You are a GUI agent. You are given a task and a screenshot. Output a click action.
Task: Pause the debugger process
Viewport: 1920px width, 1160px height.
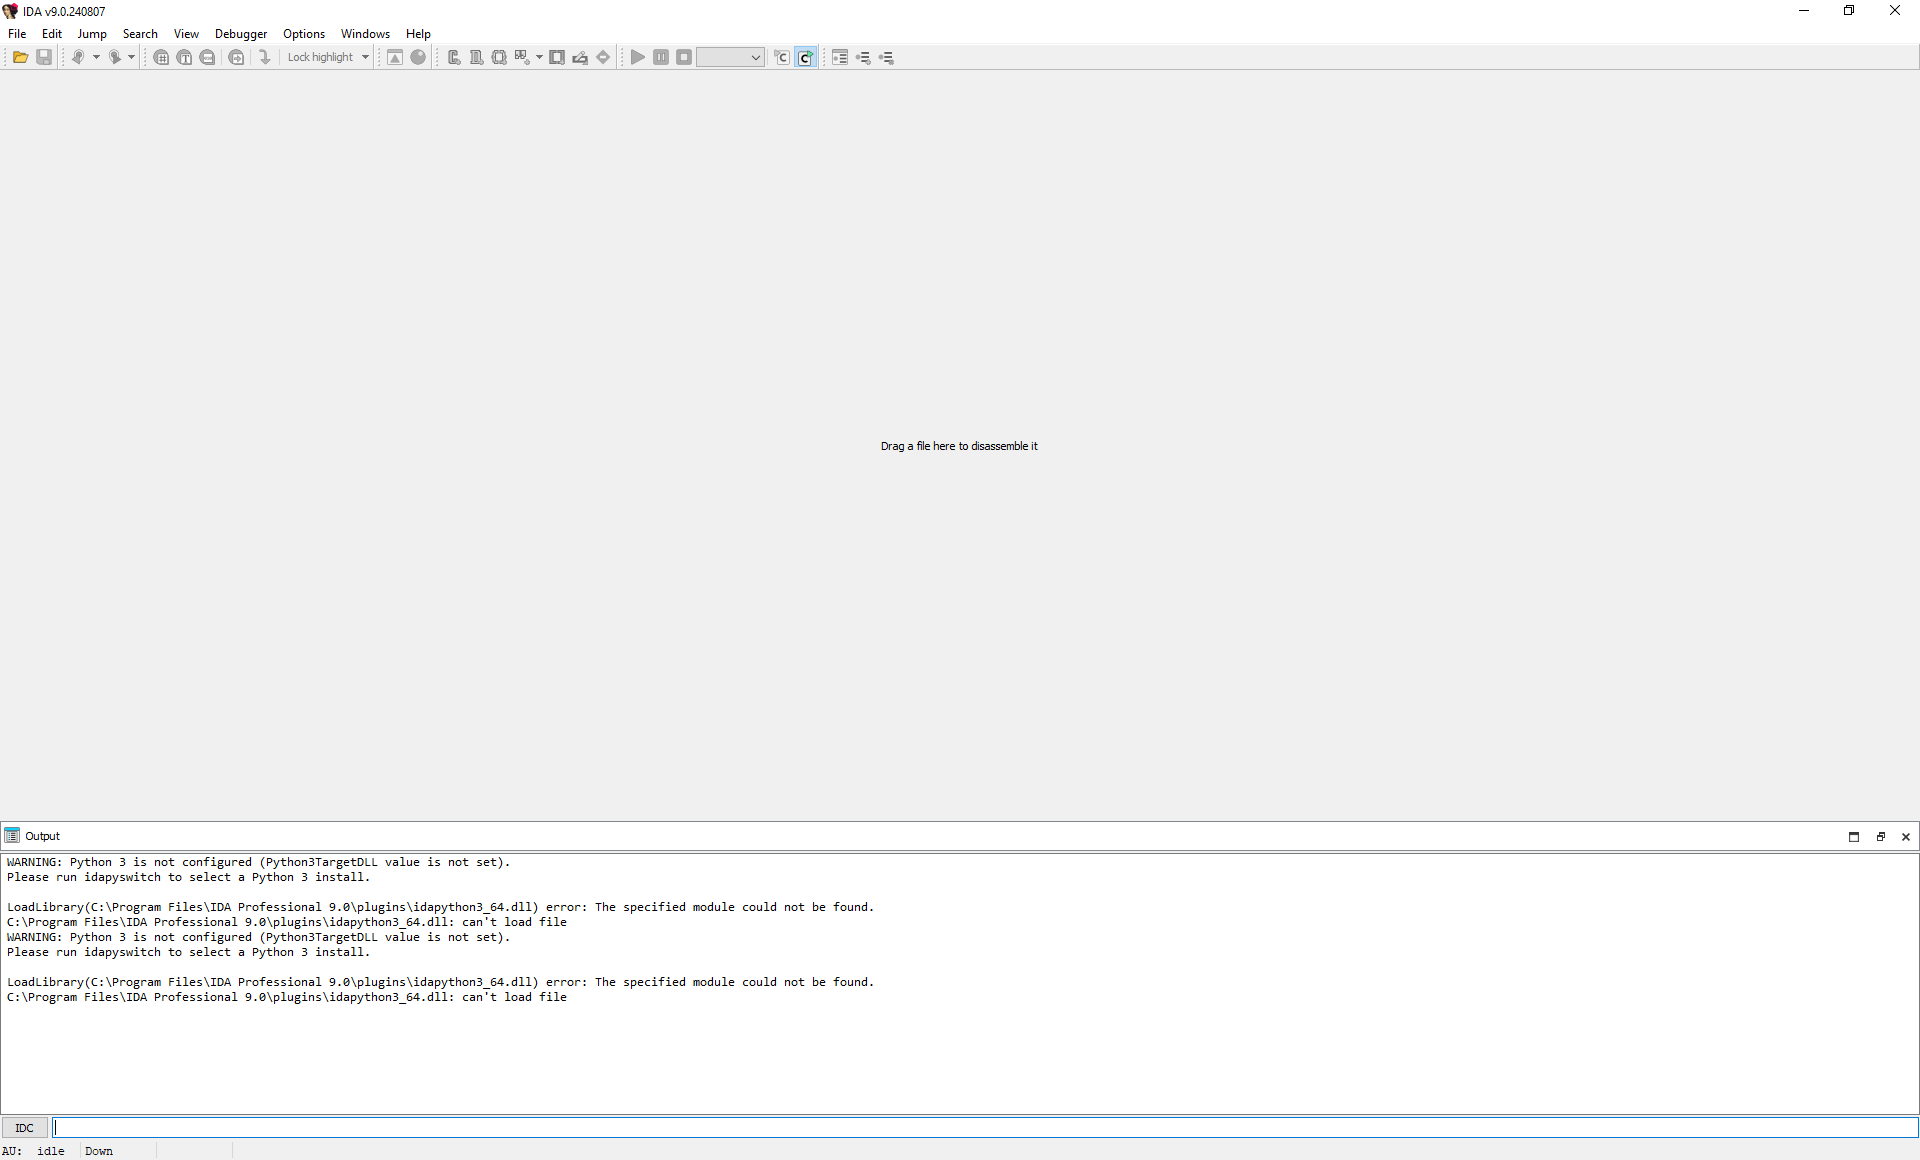pos(661,57)
